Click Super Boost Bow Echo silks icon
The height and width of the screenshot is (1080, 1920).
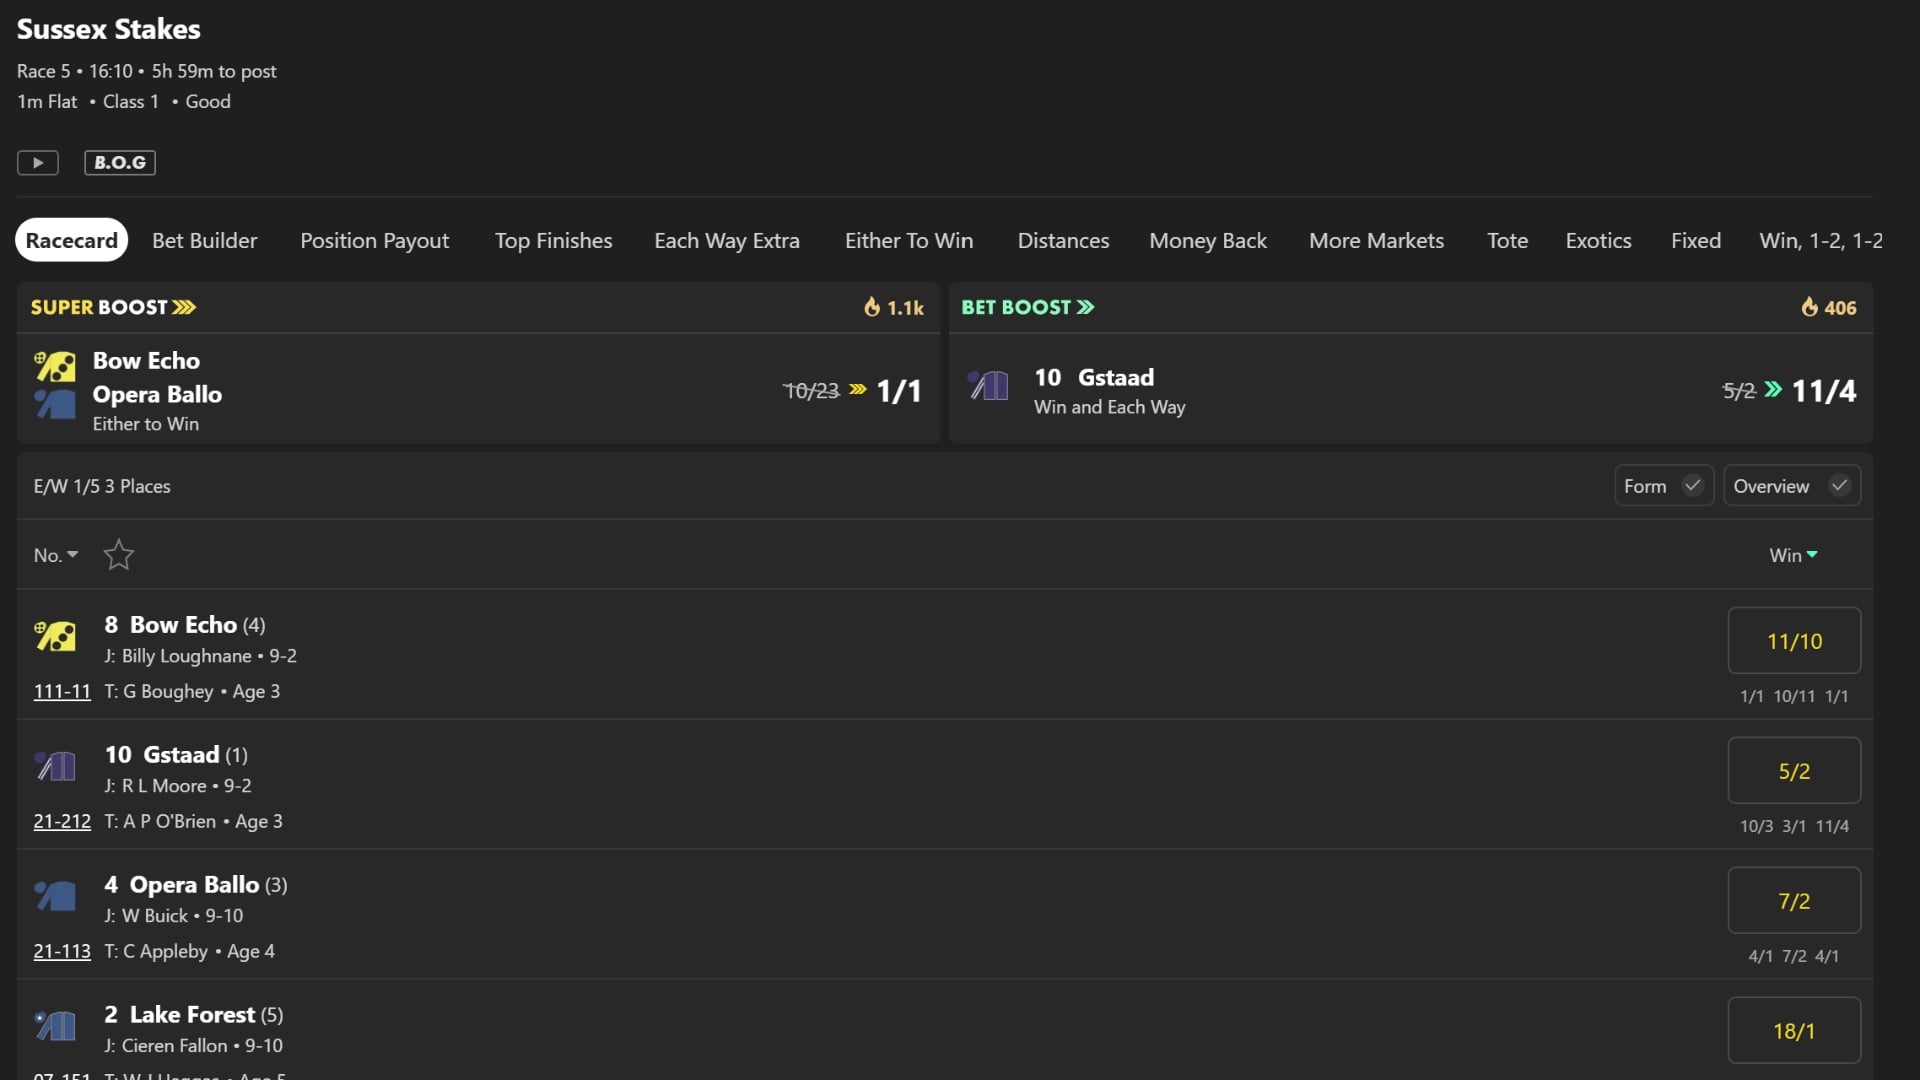(56, 366)
